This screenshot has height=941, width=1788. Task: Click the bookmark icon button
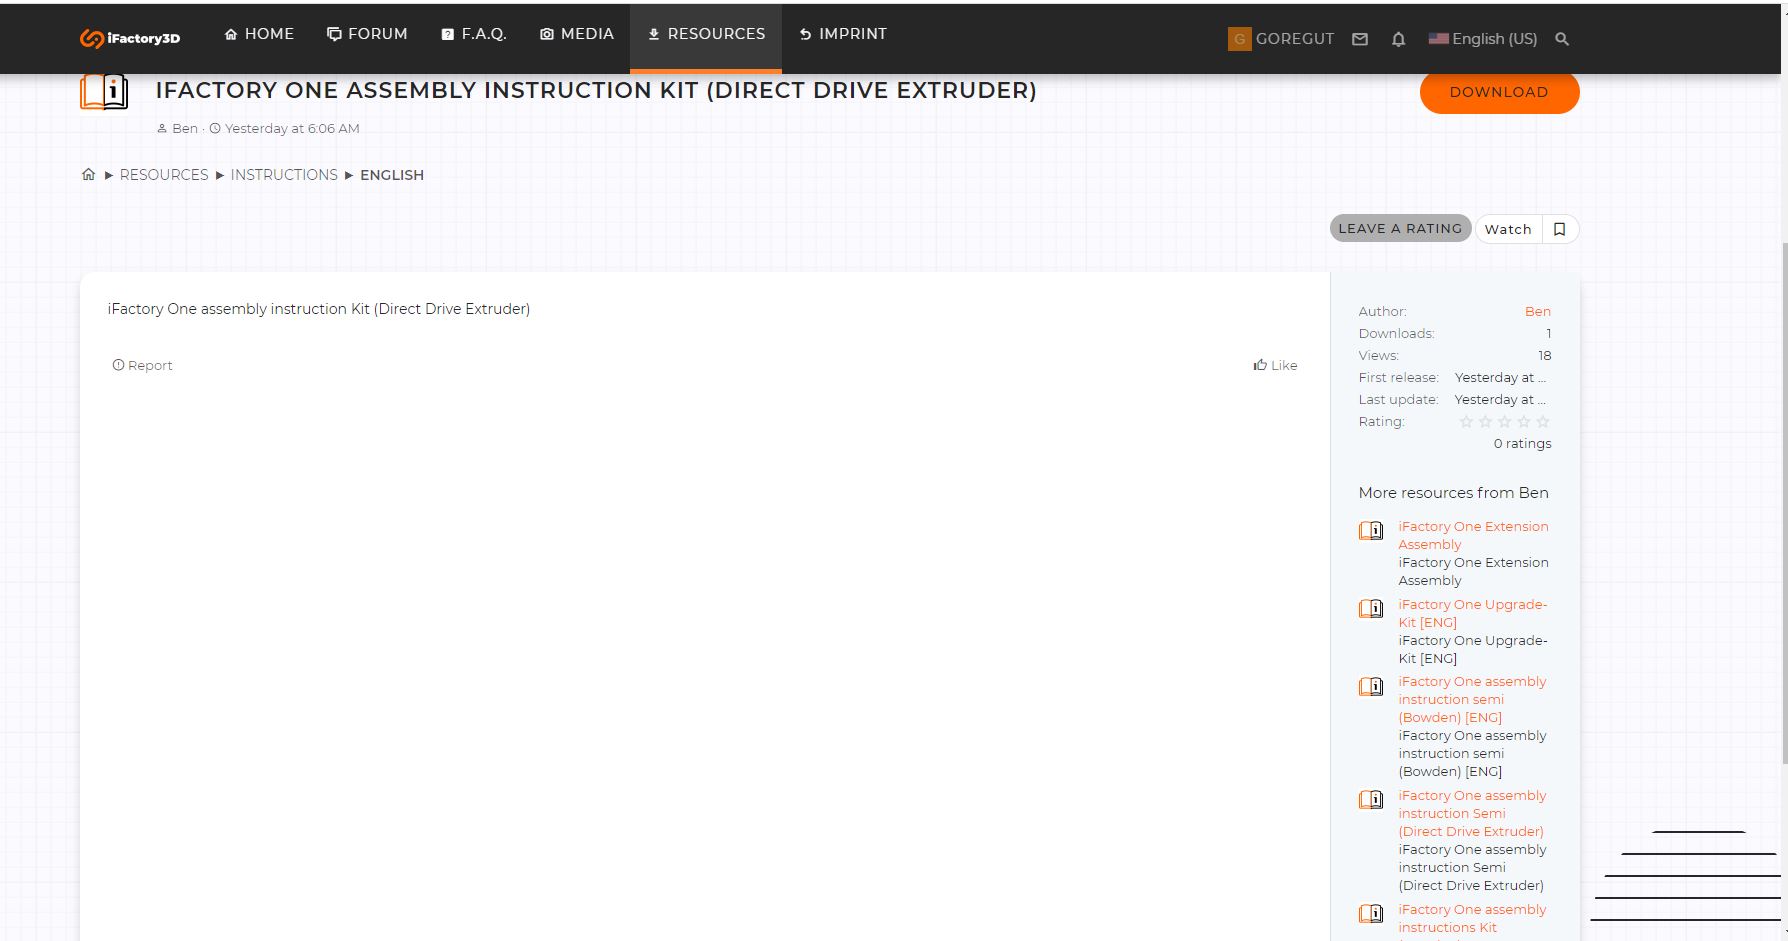[1560, 229]
